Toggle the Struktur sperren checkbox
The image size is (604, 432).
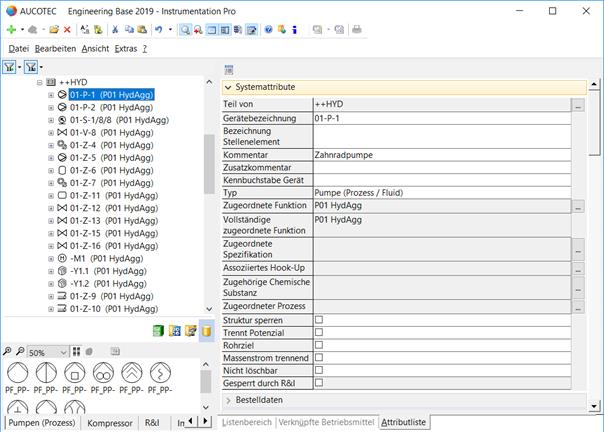(319, 319)
